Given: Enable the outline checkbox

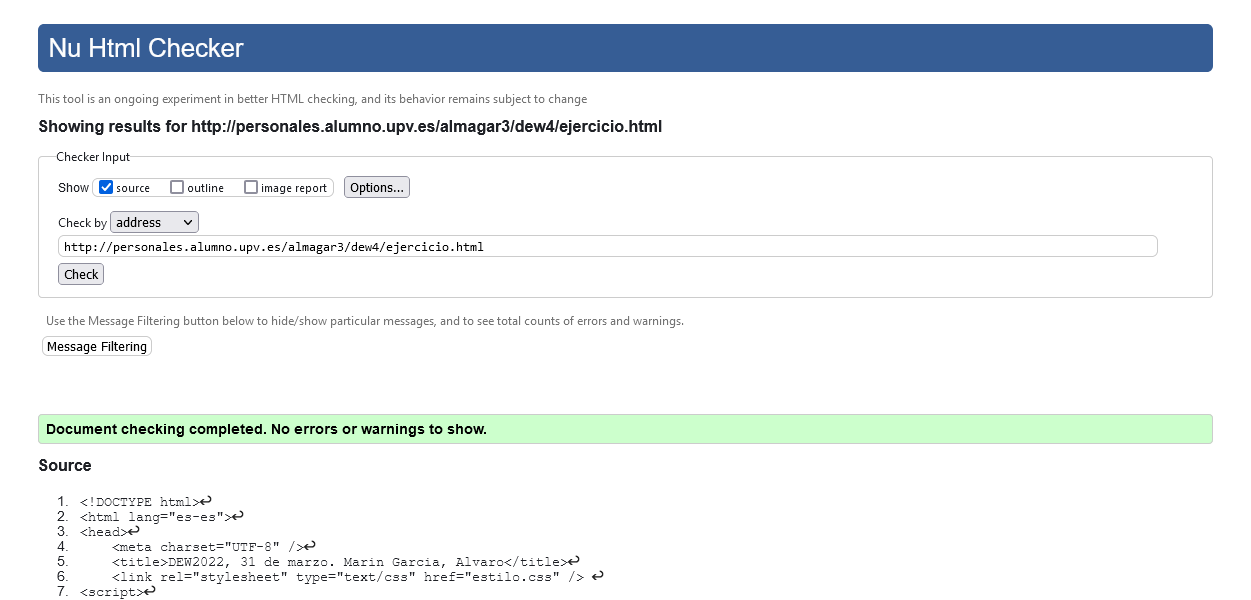Looking at the screenshot, I should 177,187.
